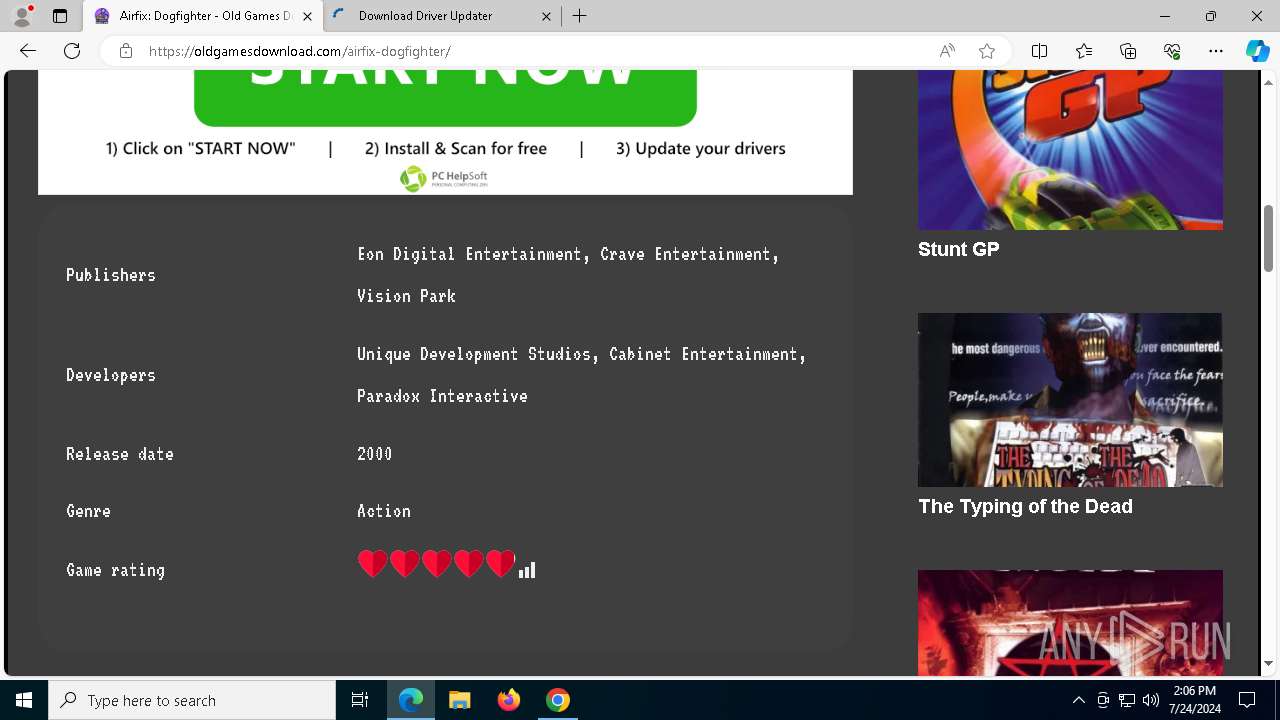
Task: Add this page to favorites star
Action: [x=987, y=51]
